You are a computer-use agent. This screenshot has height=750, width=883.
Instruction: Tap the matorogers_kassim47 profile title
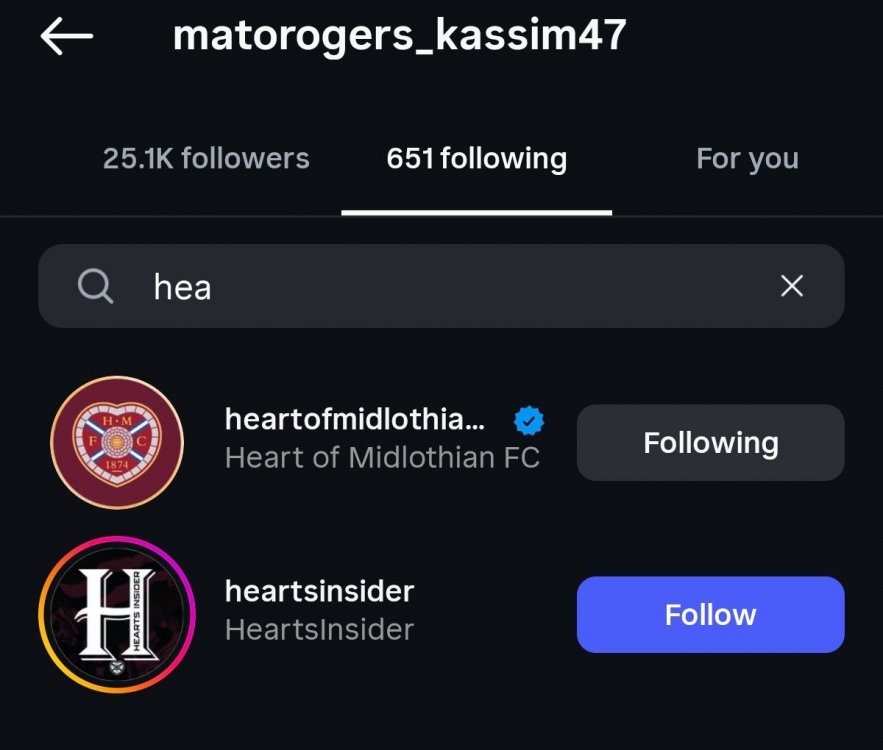399,36
